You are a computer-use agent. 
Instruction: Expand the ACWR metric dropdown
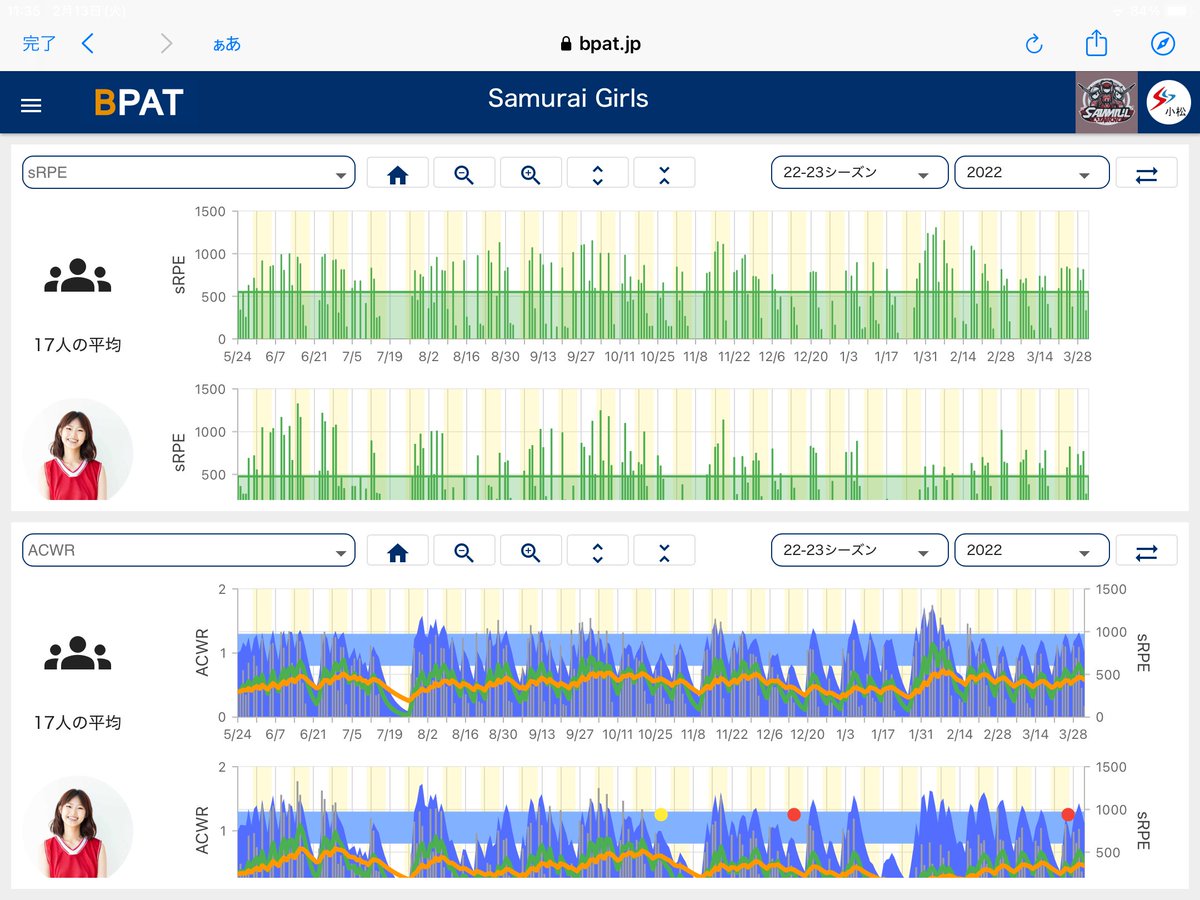point(189,550)
